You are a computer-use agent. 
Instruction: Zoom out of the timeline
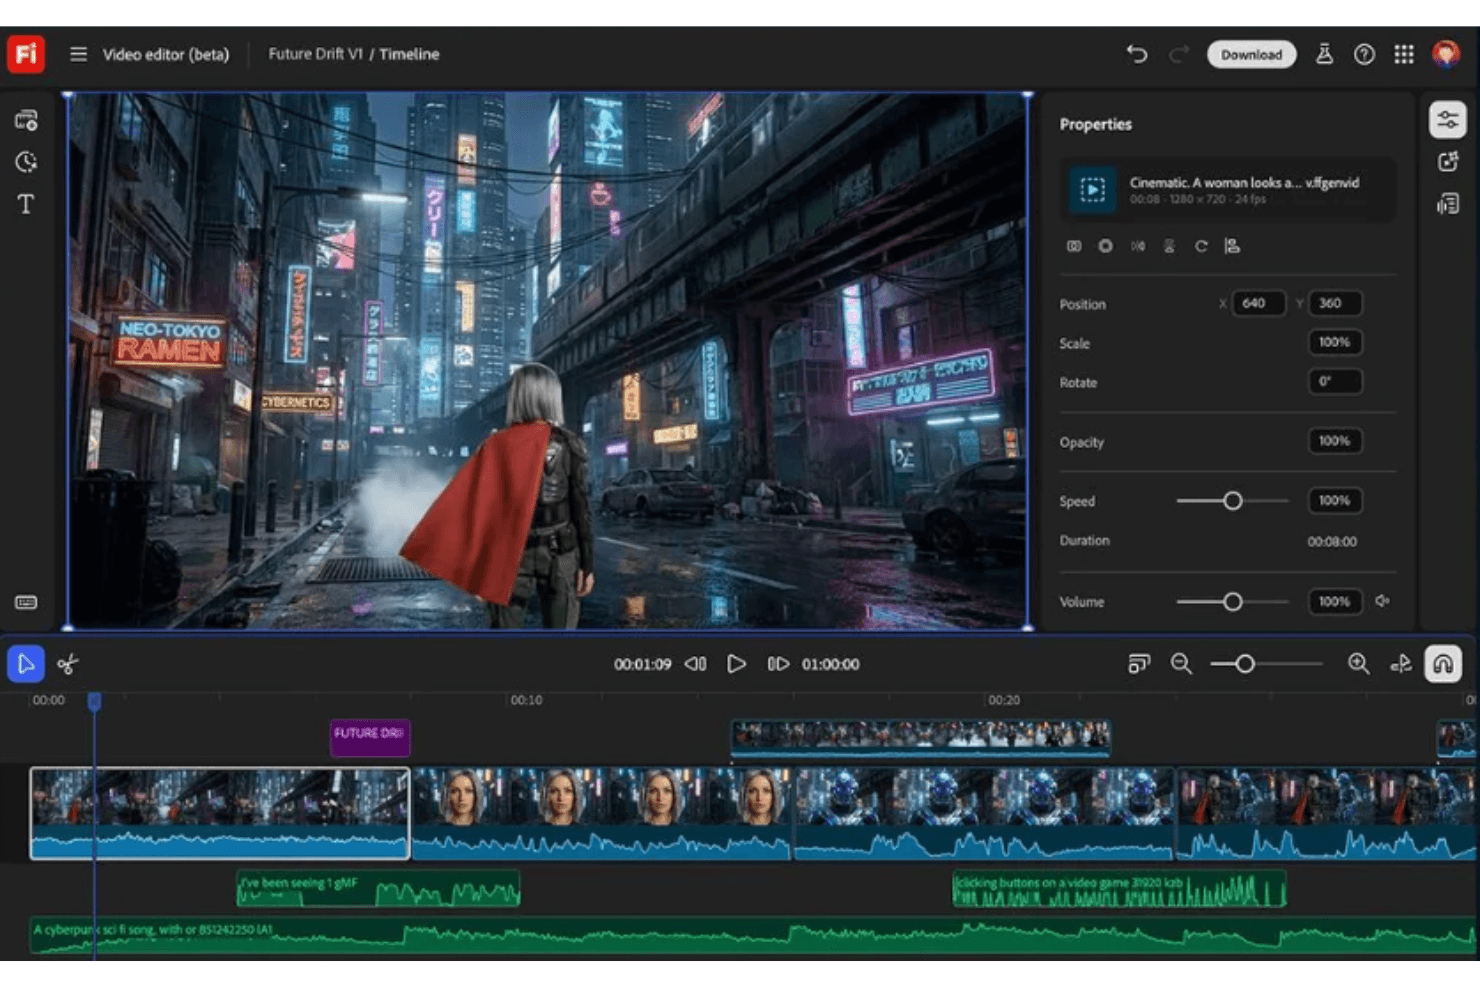pyautogui.click(x=1181, y=663)
